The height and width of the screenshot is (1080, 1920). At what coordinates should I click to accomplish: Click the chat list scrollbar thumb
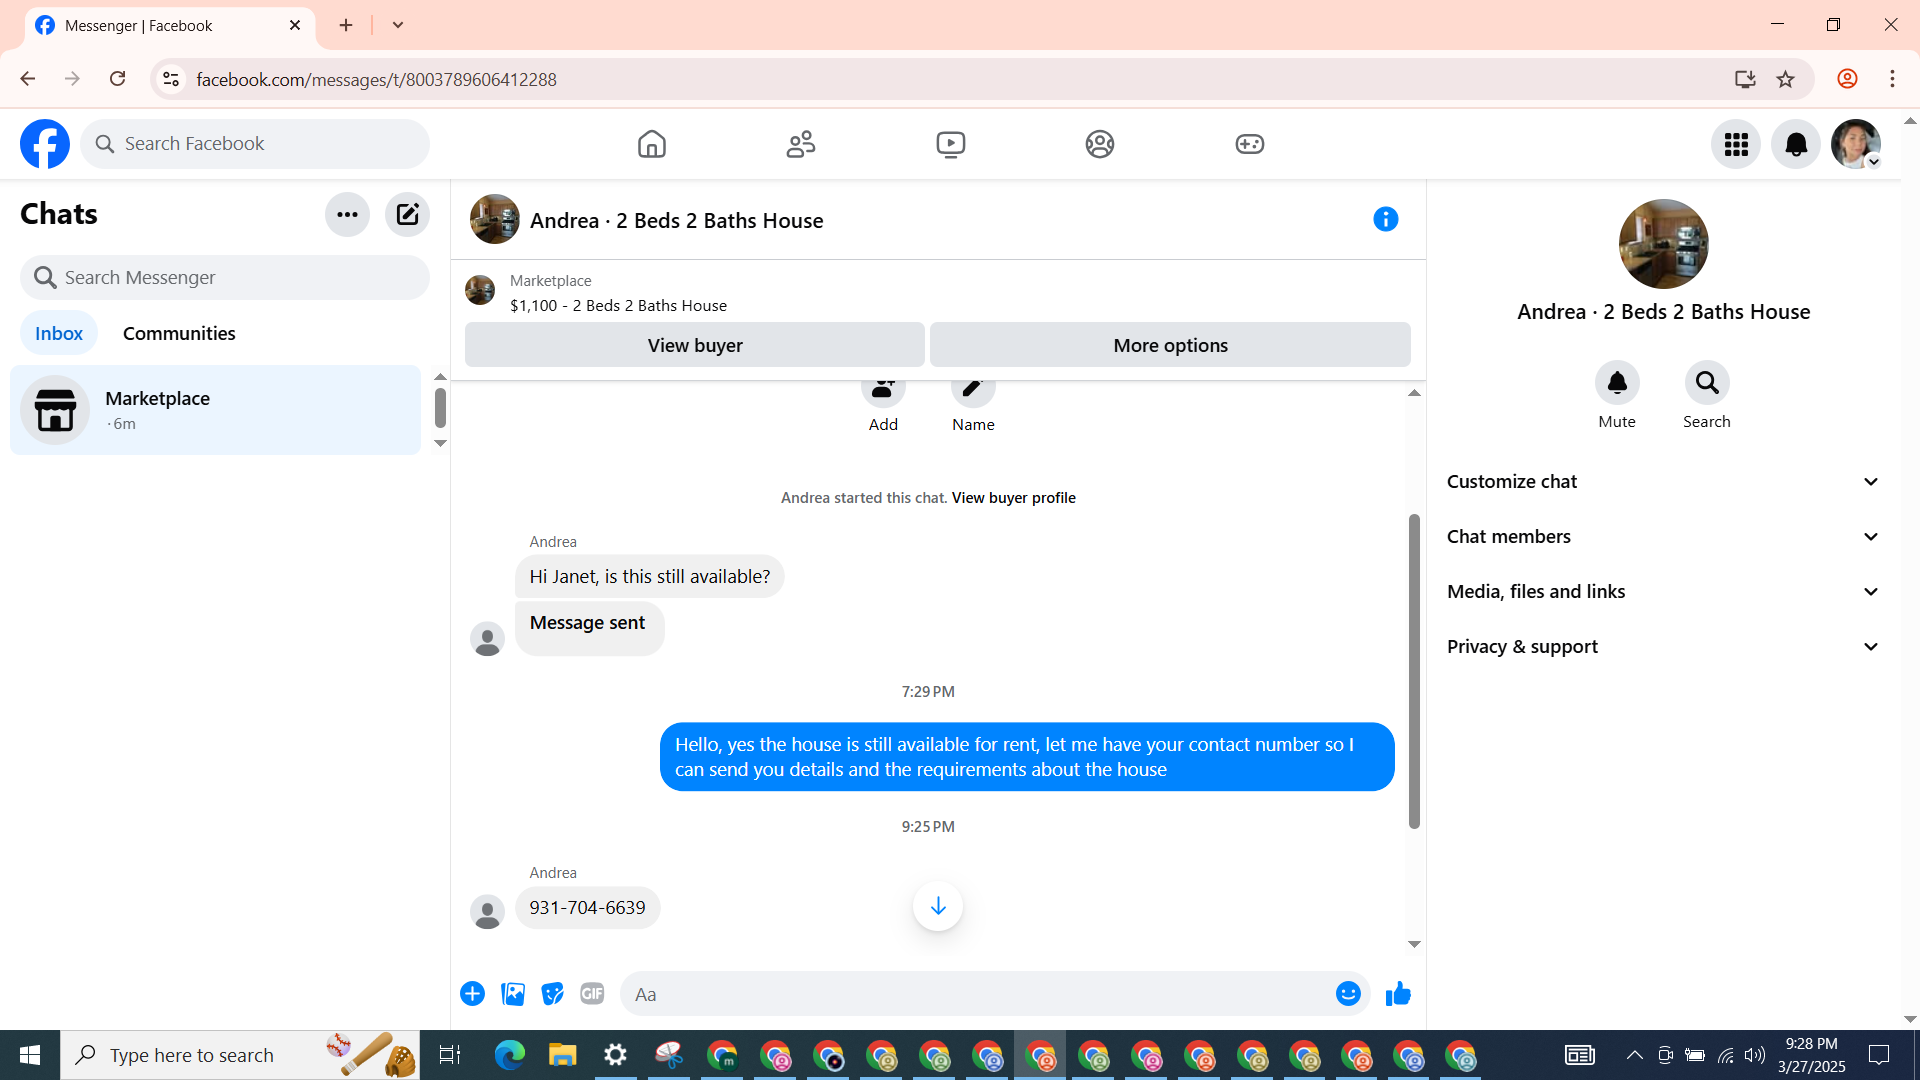(440, 408)
